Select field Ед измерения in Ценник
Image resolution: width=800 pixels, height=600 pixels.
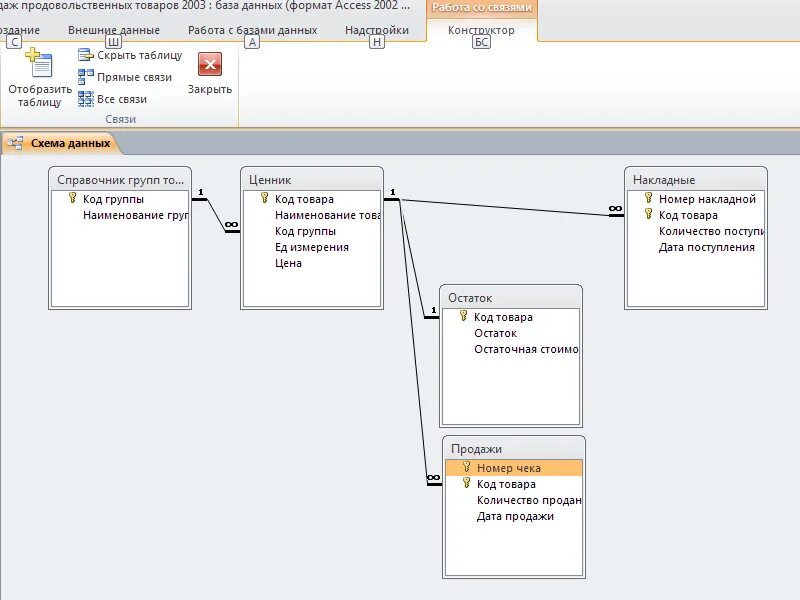(313, 247)
